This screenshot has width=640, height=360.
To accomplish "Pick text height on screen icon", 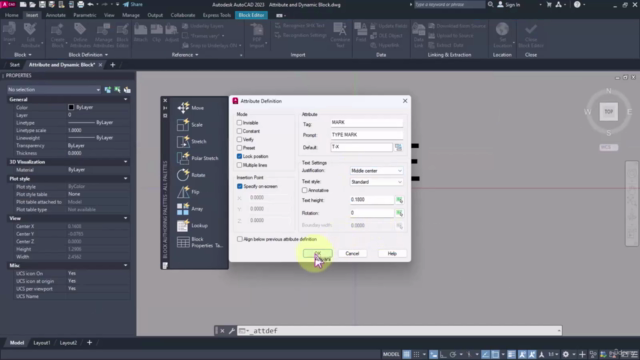I will [399, 200].
